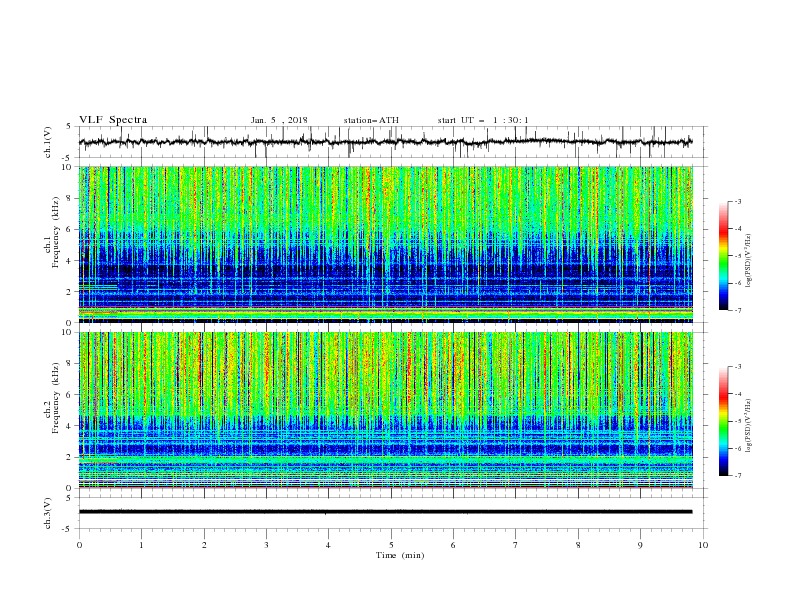The width and height of the screenshot is (792, 612).
Task: Click the ch.1 spectrogram panel
Action: 386,244
